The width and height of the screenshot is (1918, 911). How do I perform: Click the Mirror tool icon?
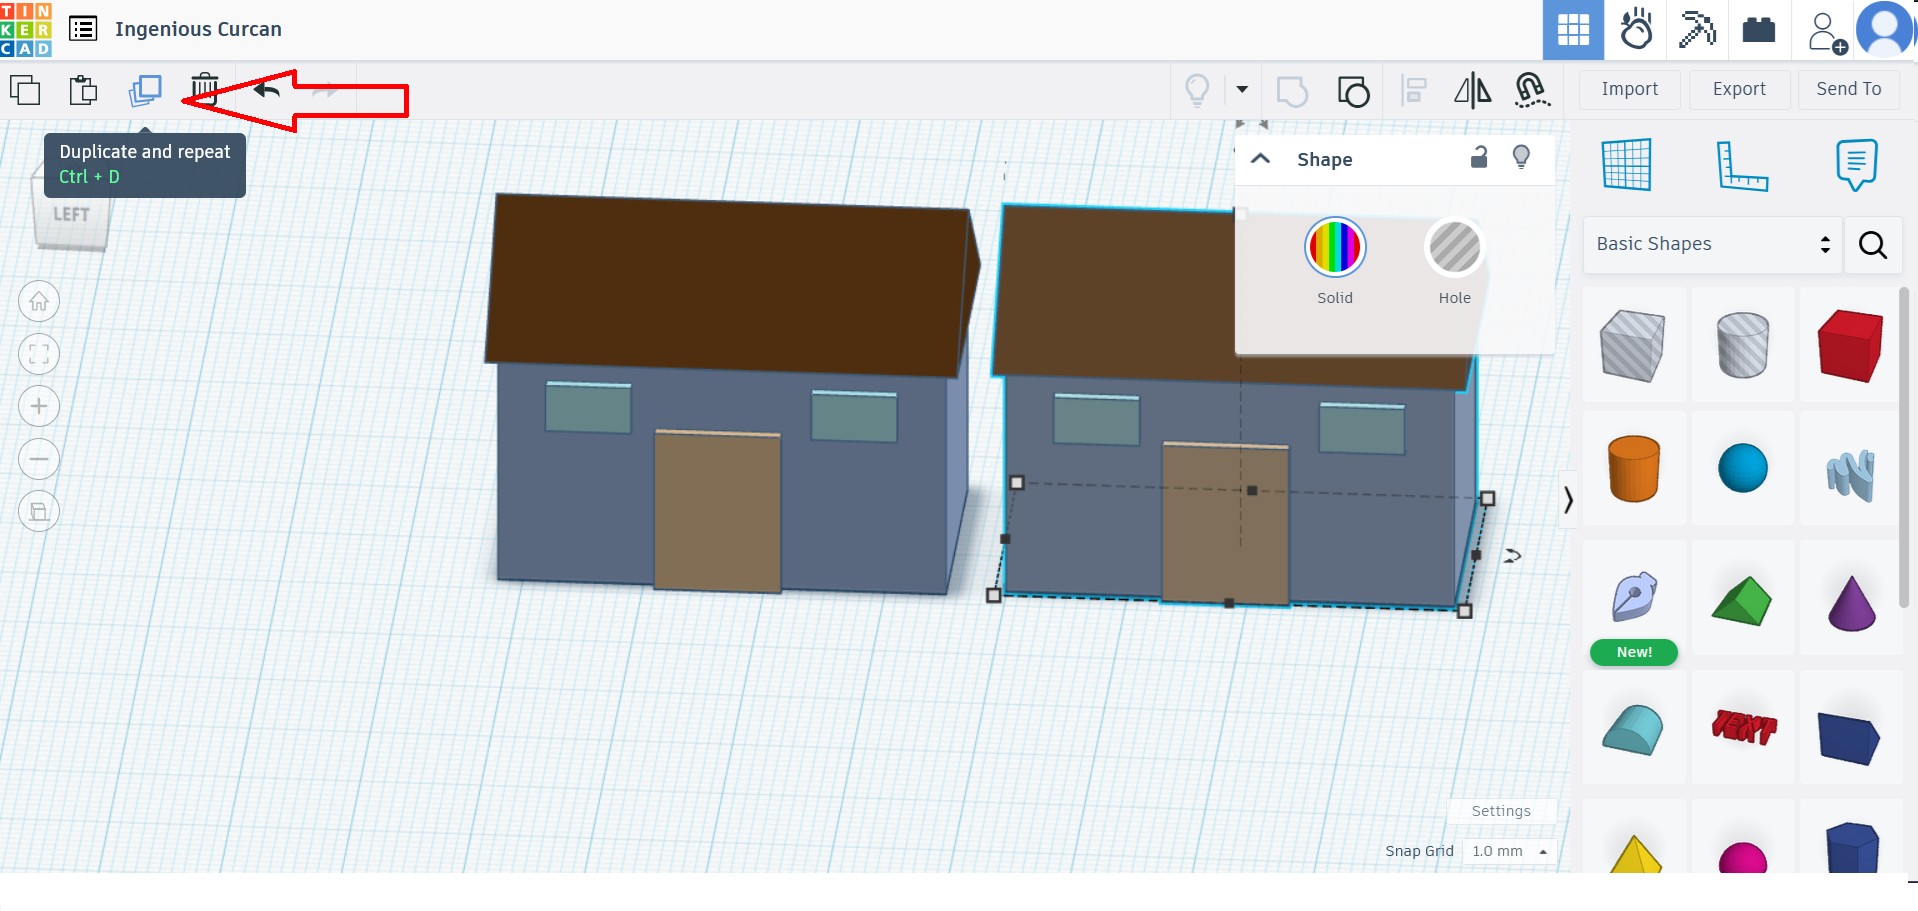click(x=1472, y=91)
